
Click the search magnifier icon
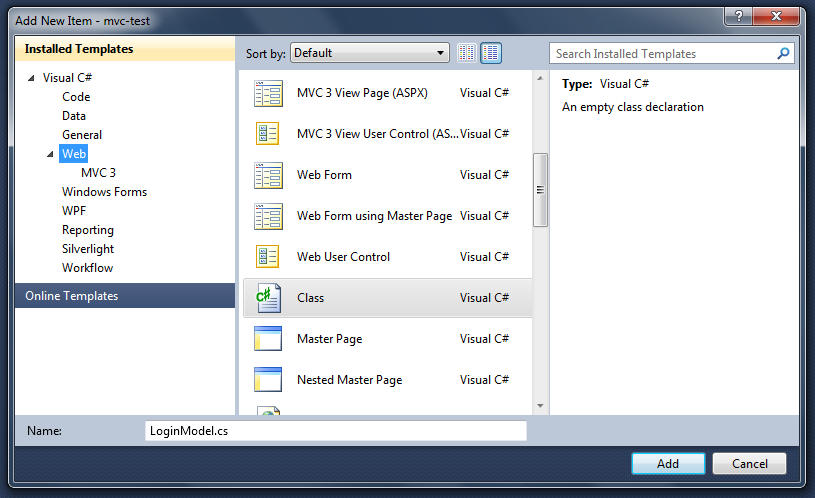click(783, 54)
